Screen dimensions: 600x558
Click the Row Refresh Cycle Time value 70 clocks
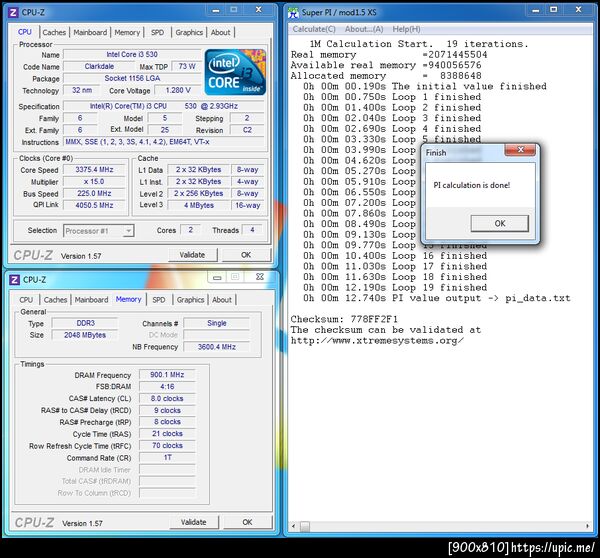click(167, 445)
